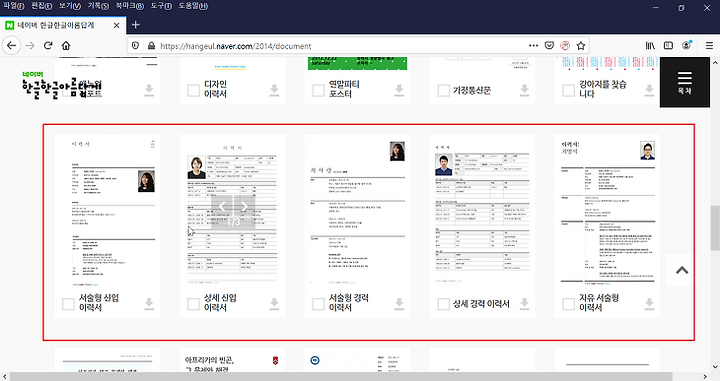Image resolution: width=720 pixels, height=381 pixels.
Task: Jump back to top with up arrow
Action: [682, 270]
